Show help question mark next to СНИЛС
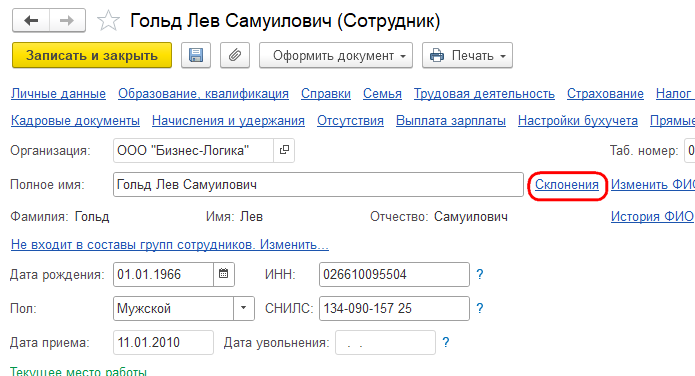695x376 pixels. pos(480,308)
